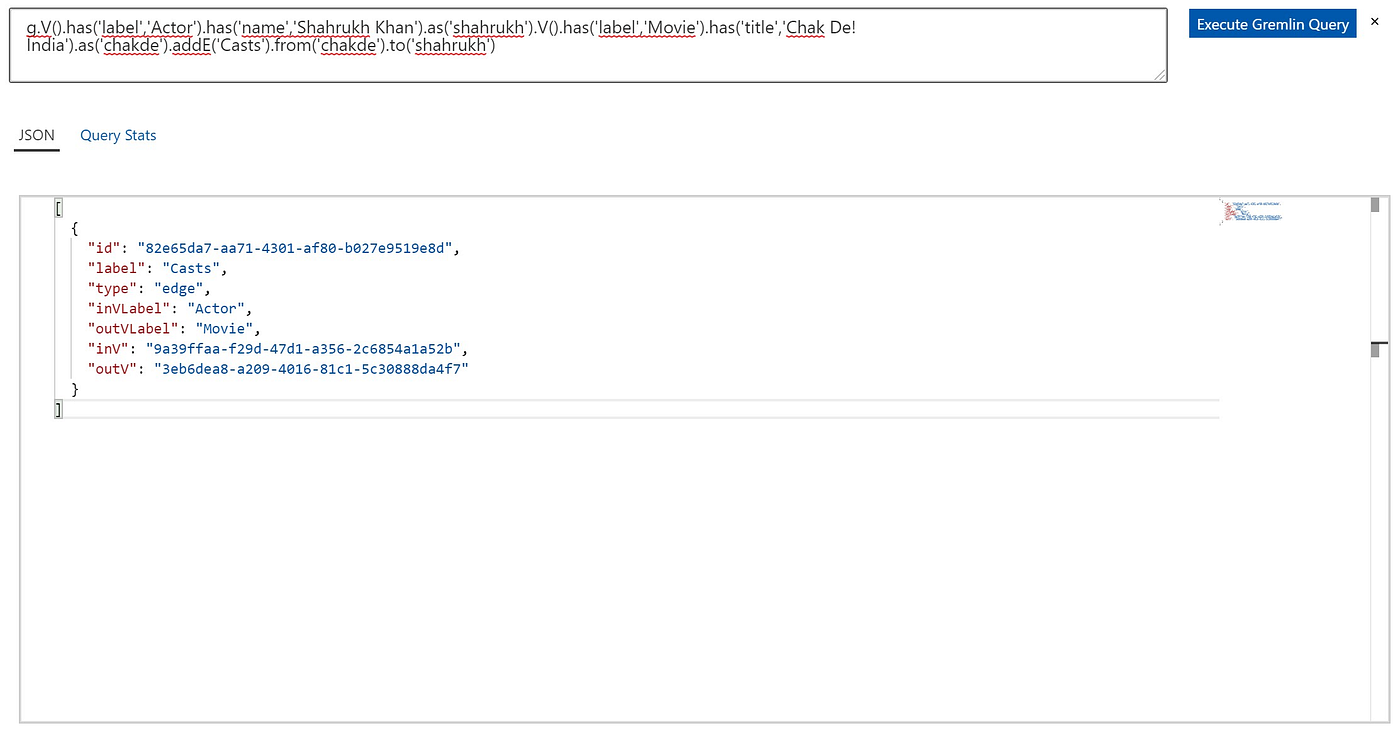Switch to the Query Stats tab

[117, 135]
